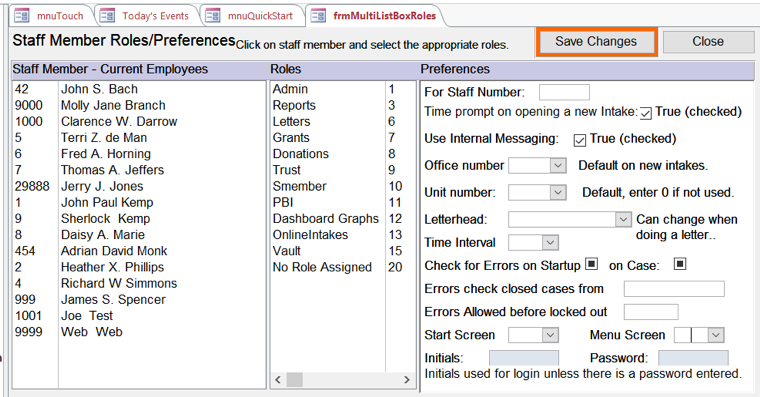
Task: Select the Grants role
Action: (343, 138)
